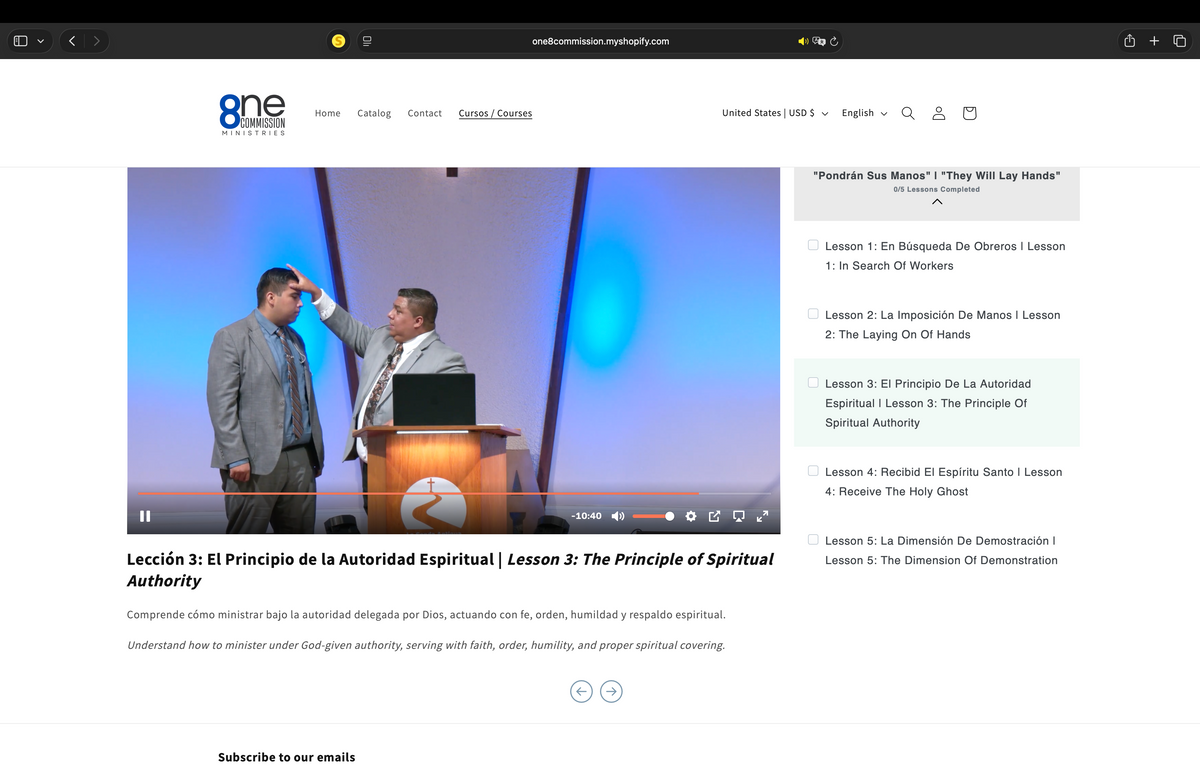Open the page reader icon in the address bar
This screenshot has width=1200, height=776.
click(x=367, y=41)
